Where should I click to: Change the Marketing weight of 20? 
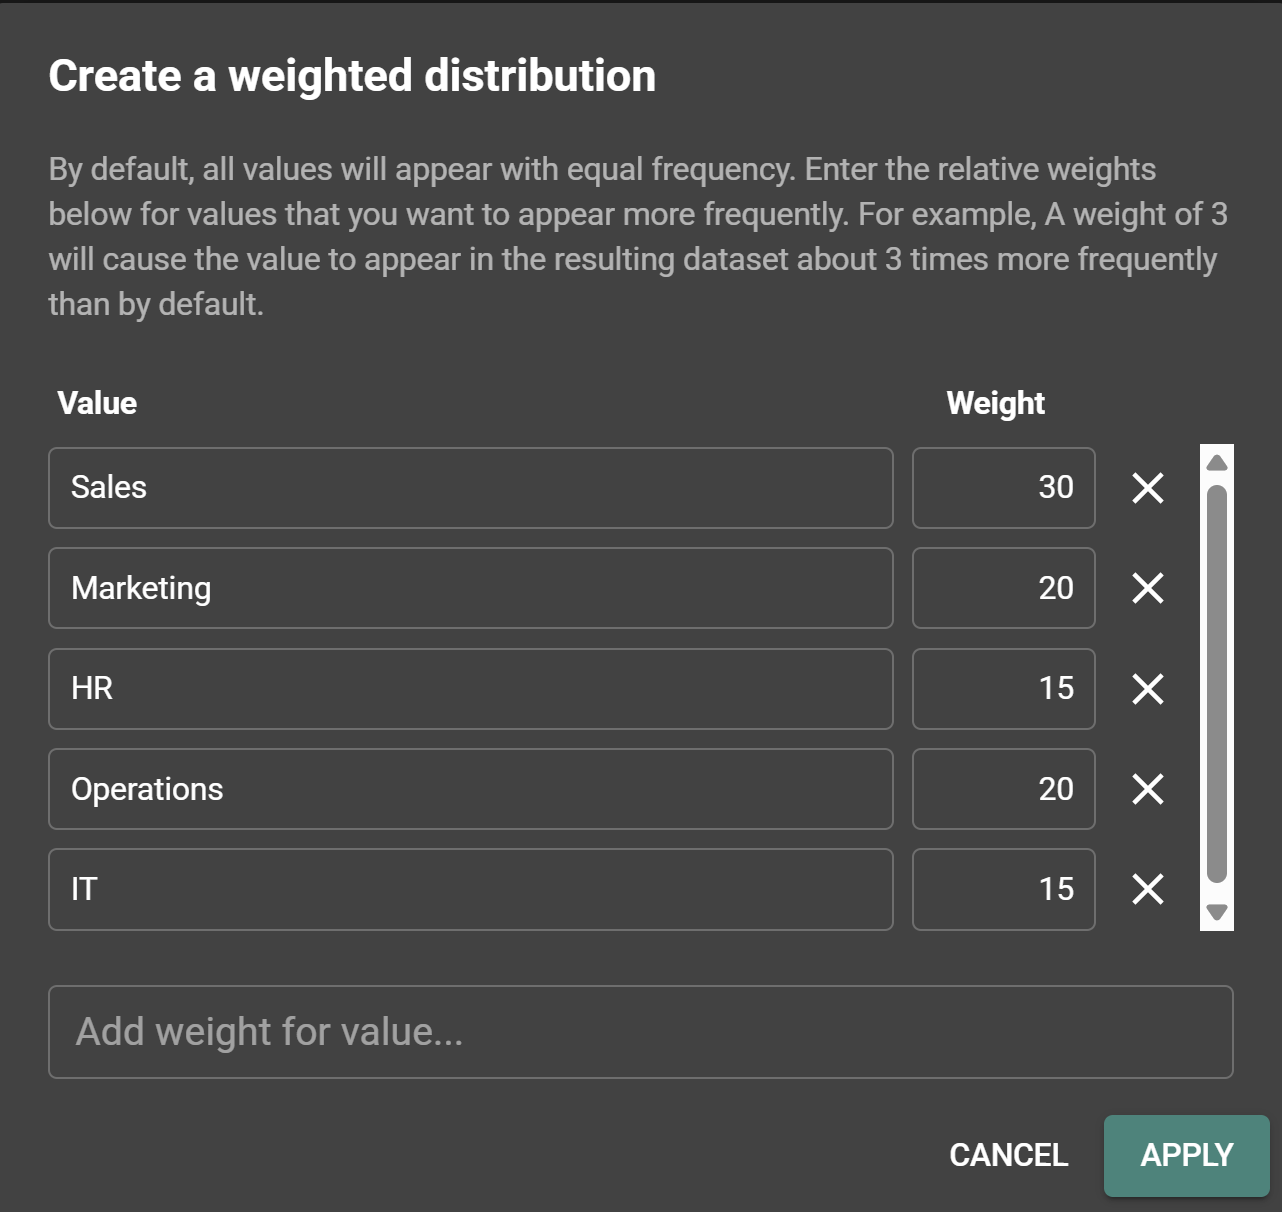pyautogui.click(x=1003, y=588)
